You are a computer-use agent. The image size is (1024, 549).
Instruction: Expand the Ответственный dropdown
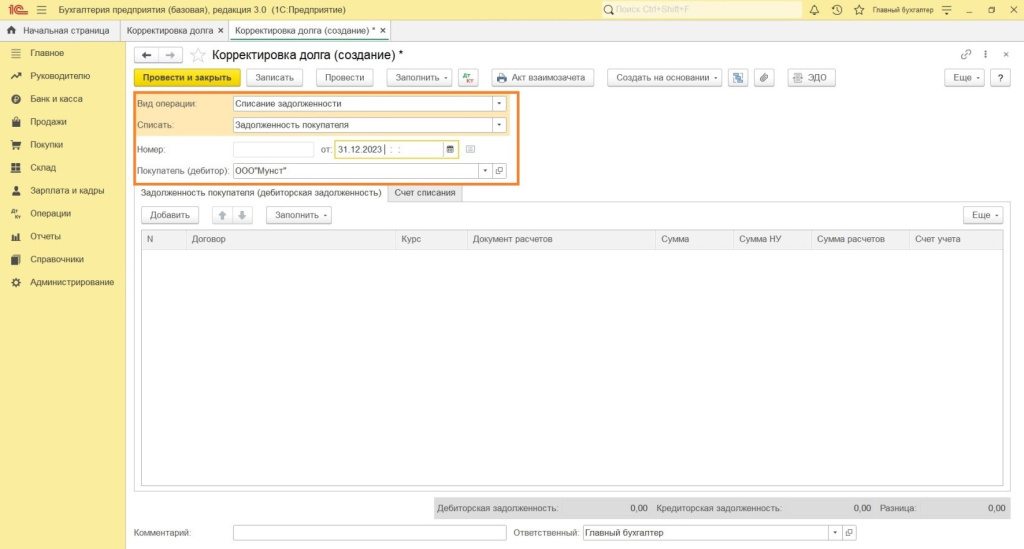pyautogui.click(x=833, y=533)
